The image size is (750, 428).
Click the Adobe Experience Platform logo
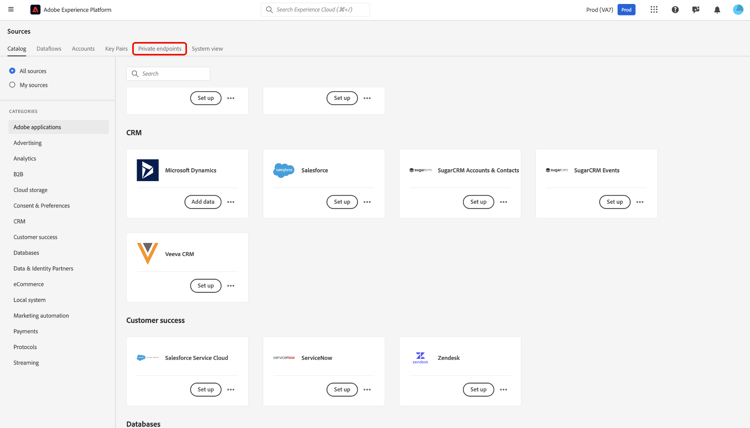35,10
